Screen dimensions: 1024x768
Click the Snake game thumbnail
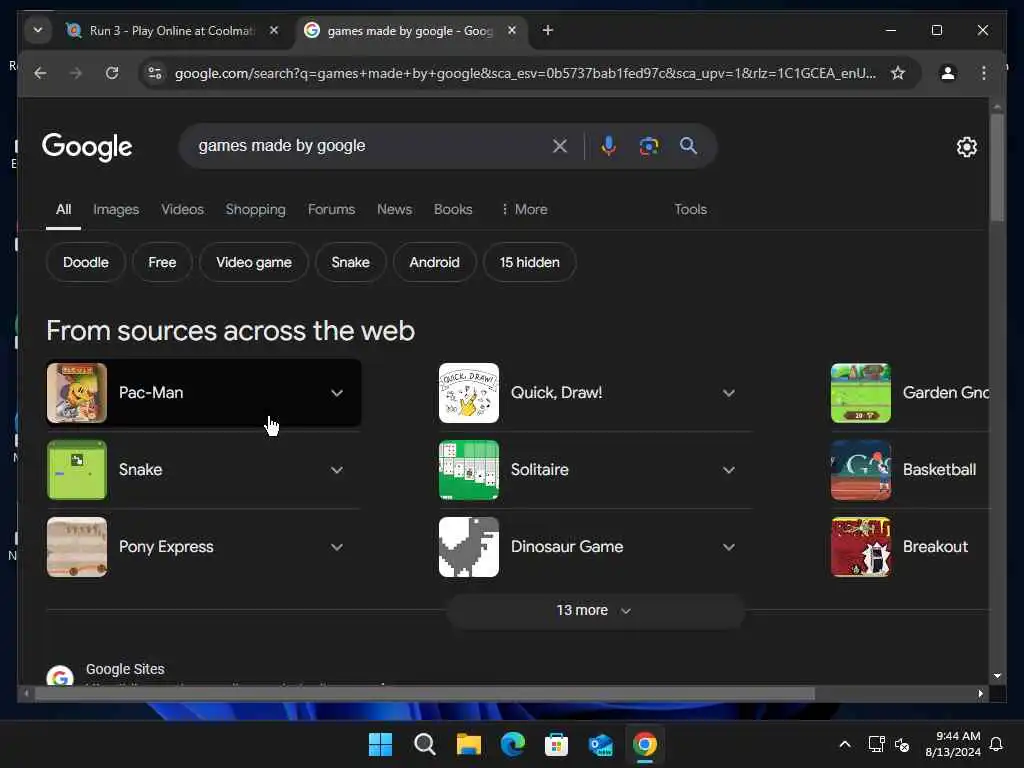77,470
